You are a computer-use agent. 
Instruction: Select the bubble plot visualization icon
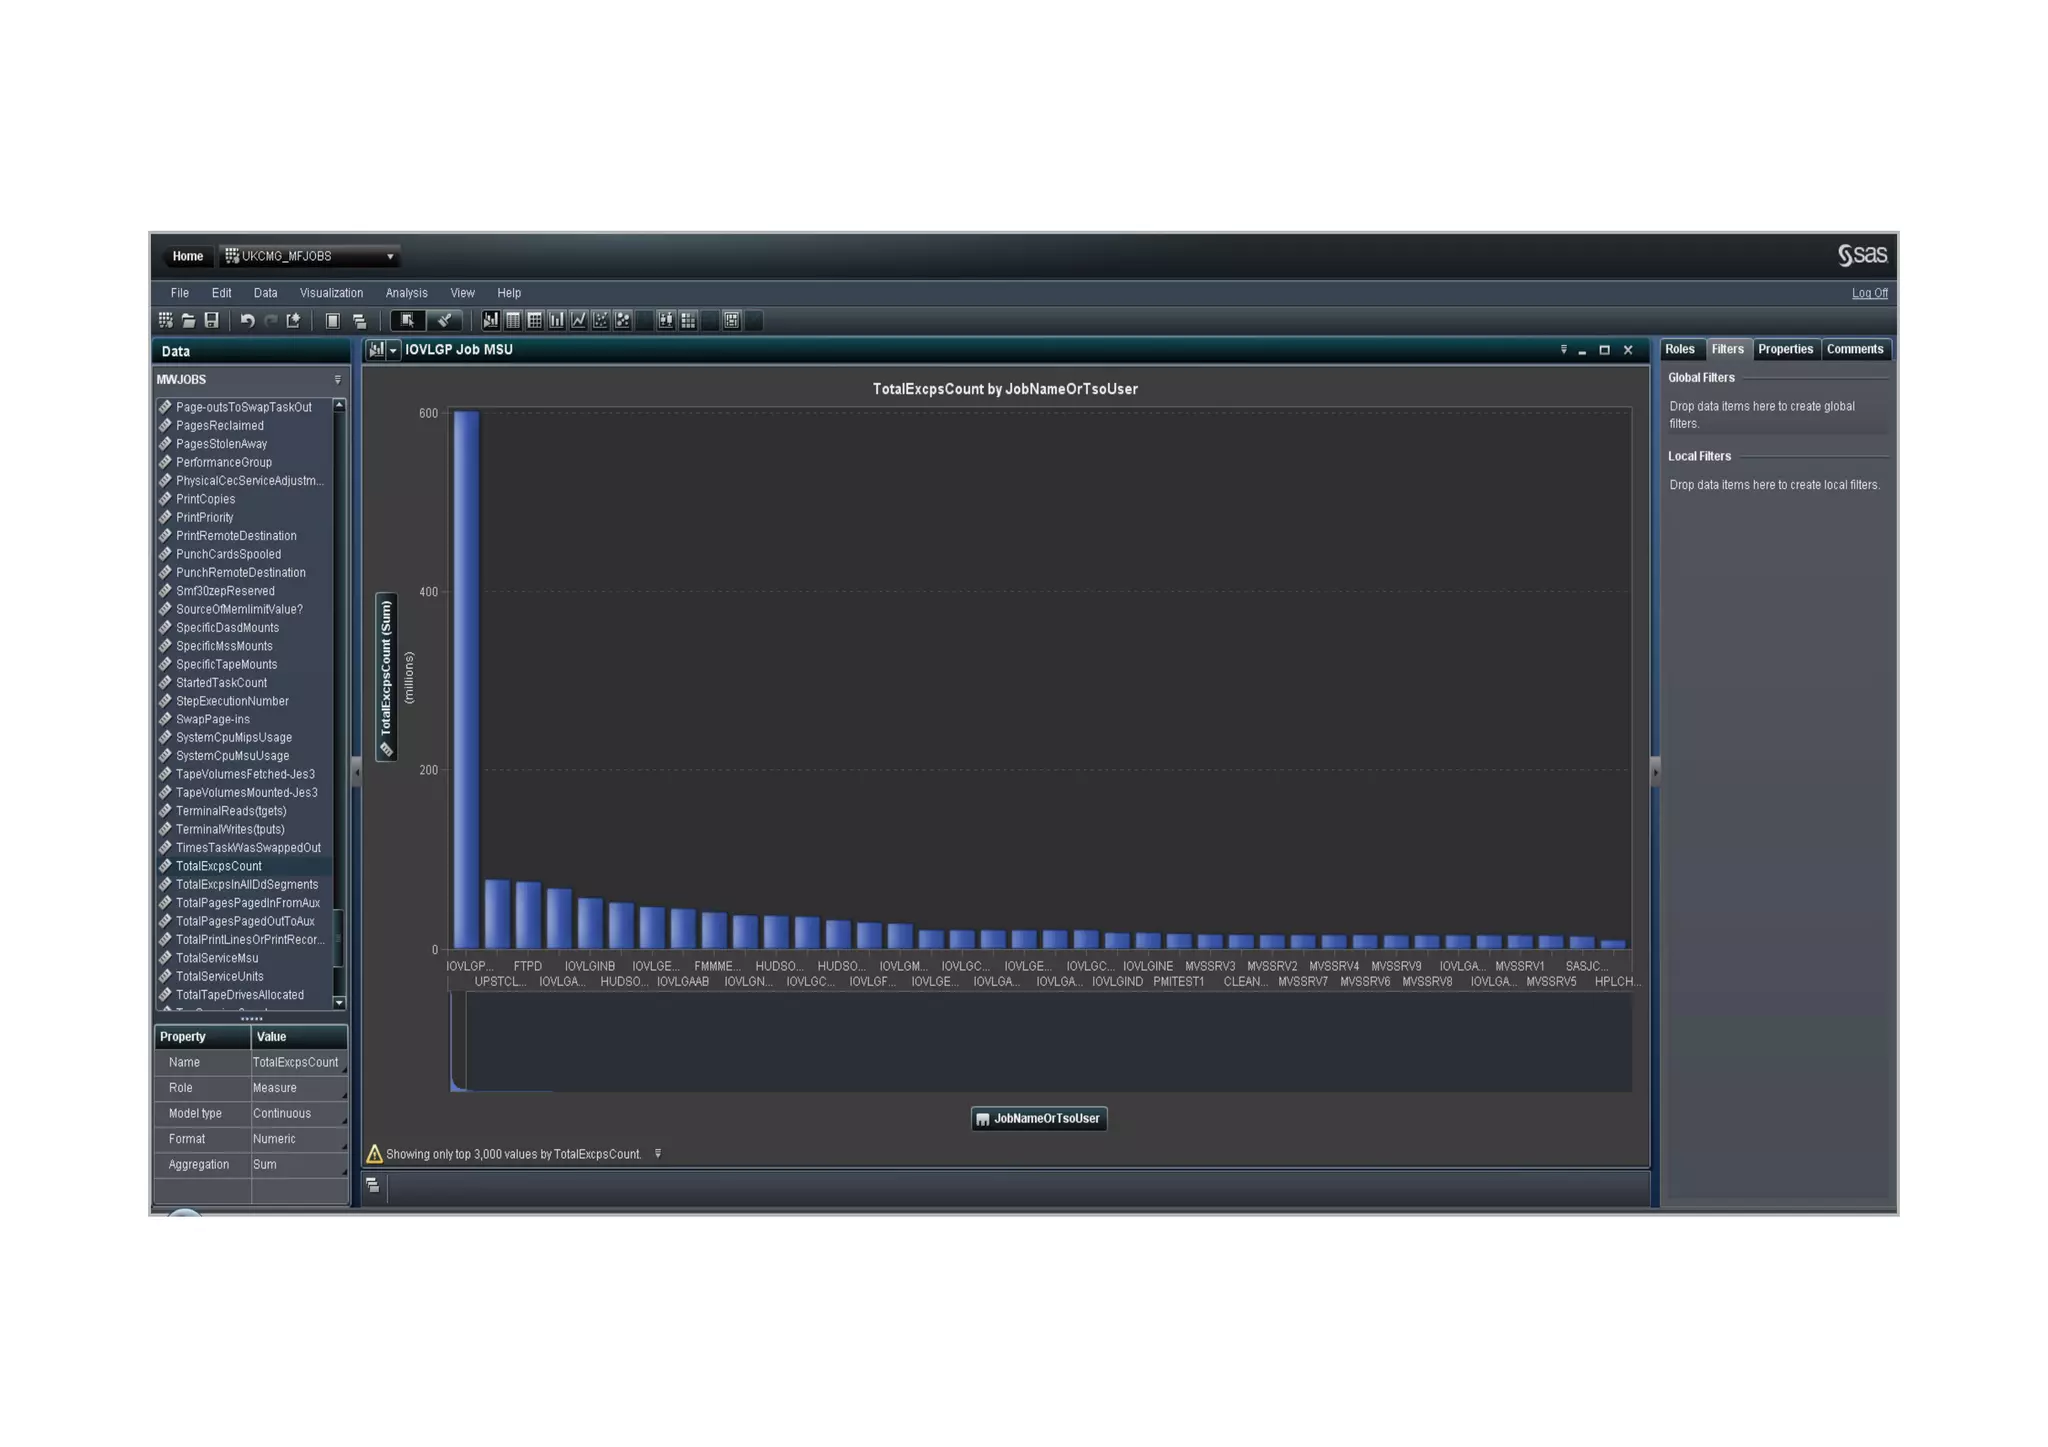622,320
